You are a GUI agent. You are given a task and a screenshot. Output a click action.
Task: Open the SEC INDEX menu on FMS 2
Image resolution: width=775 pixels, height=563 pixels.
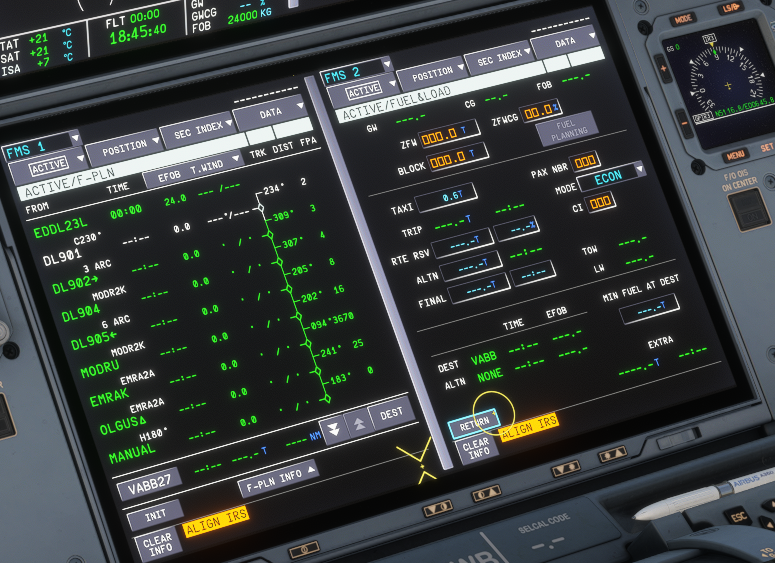tap(499, 58)
